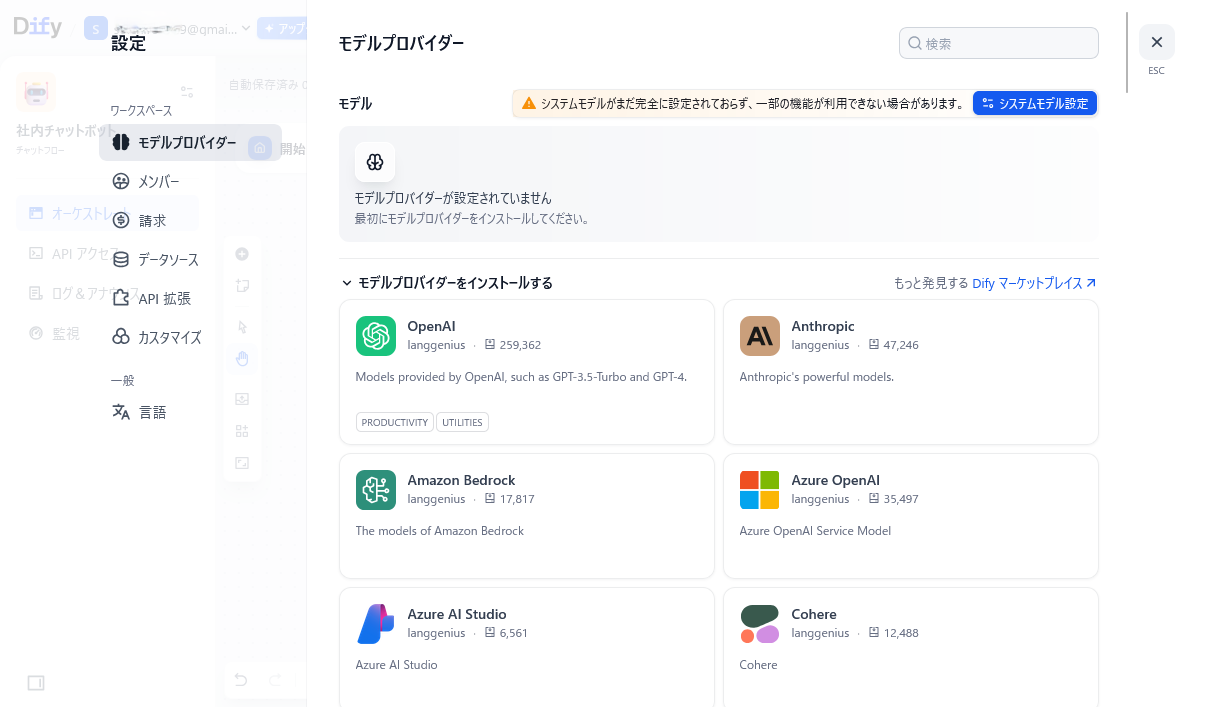The height and width of the screenshot is (707, 1213).
Task: Click the search field in model providers
Action: [998, 43]
